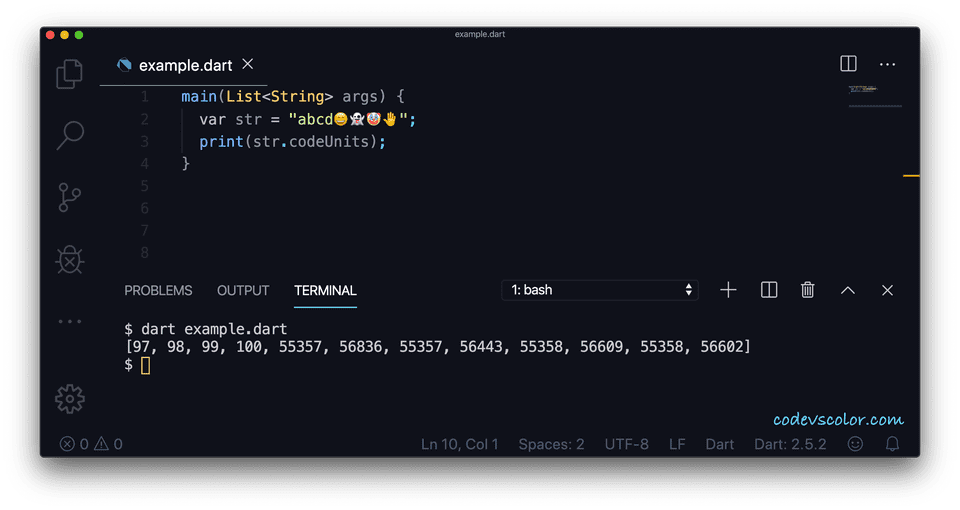Viewport: 960px width, 510px height.
Task: Switch to the OUTPUT tab
Action: [x=243, y=291]
